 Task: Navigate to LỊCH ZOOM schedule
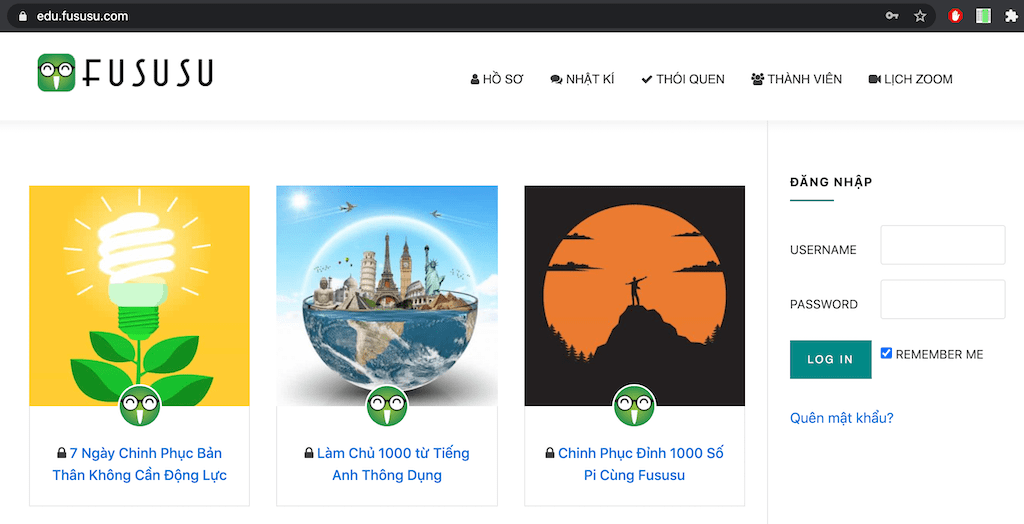point(911,79)
